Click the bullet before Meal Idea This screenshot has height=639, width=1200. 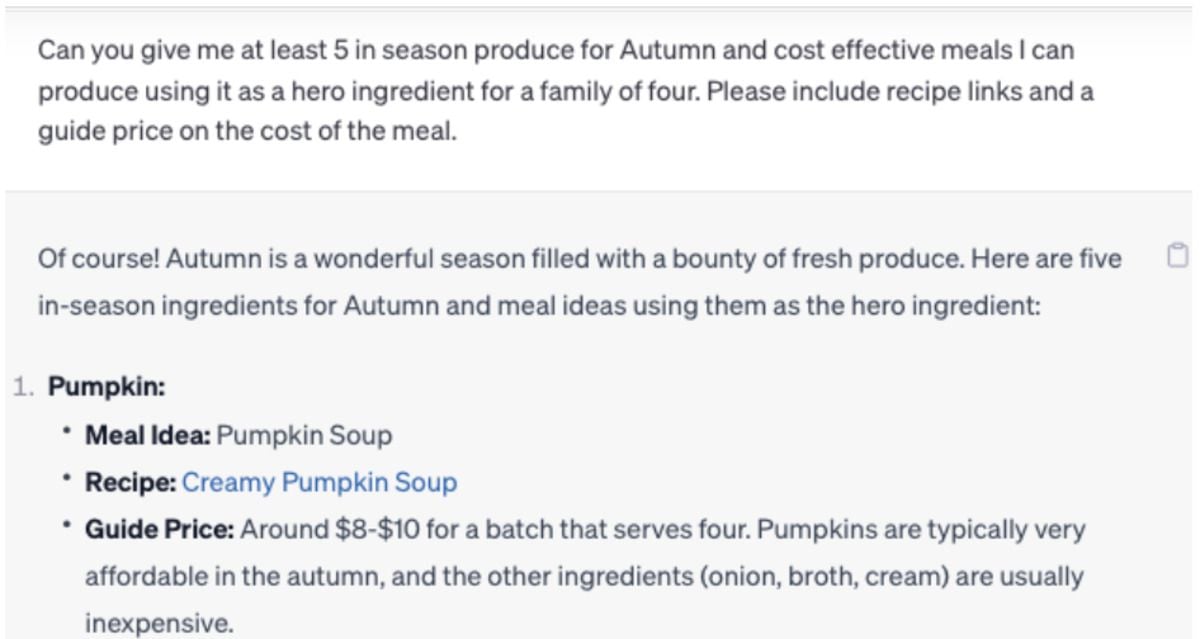66,434
